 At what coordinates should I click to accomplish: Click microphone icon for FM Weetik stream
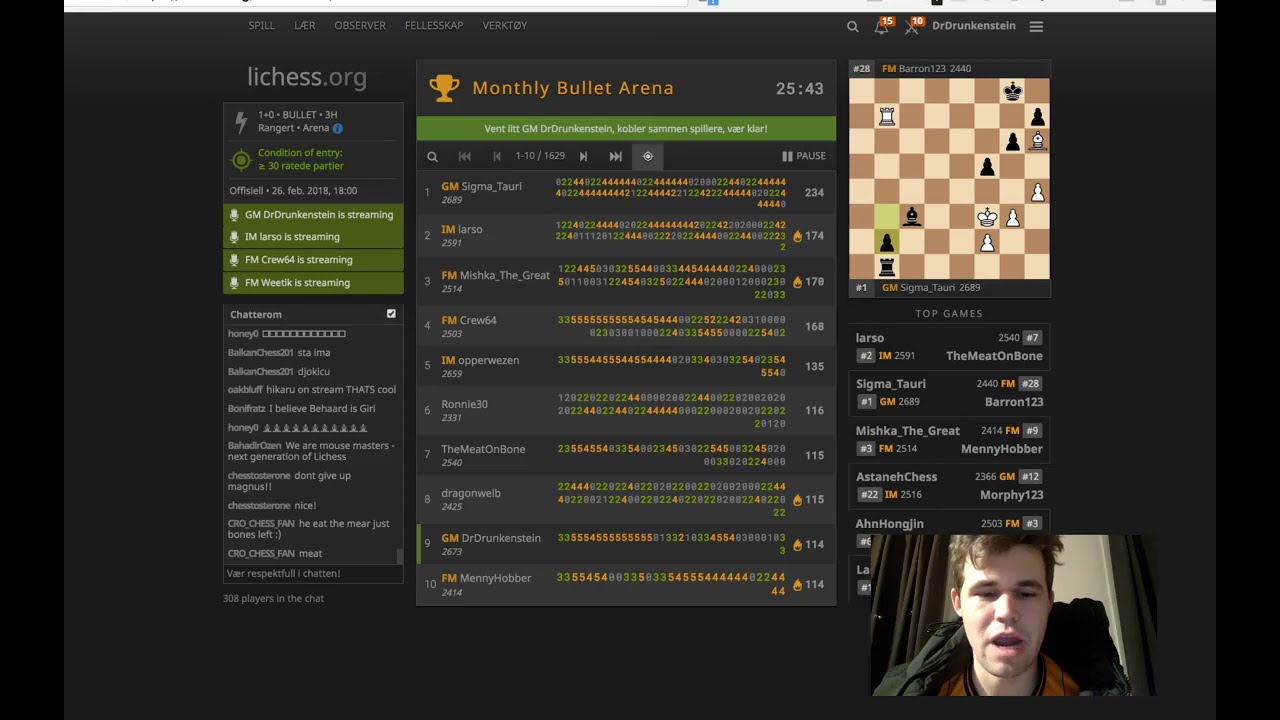pyautogui.click(x=234, y=283)
